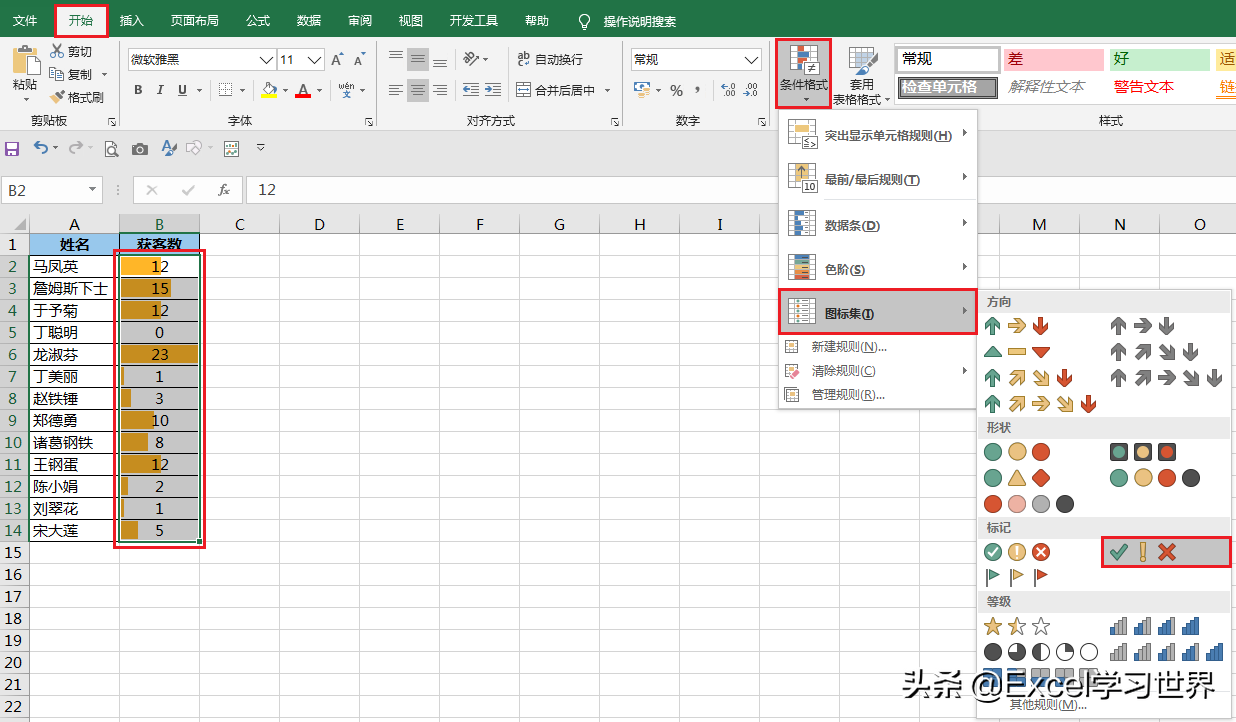1236x722 pixels.
Task: Open the Highlight Cells Rules (突出显示单元格规则) submenu
Action: [878, 134]
